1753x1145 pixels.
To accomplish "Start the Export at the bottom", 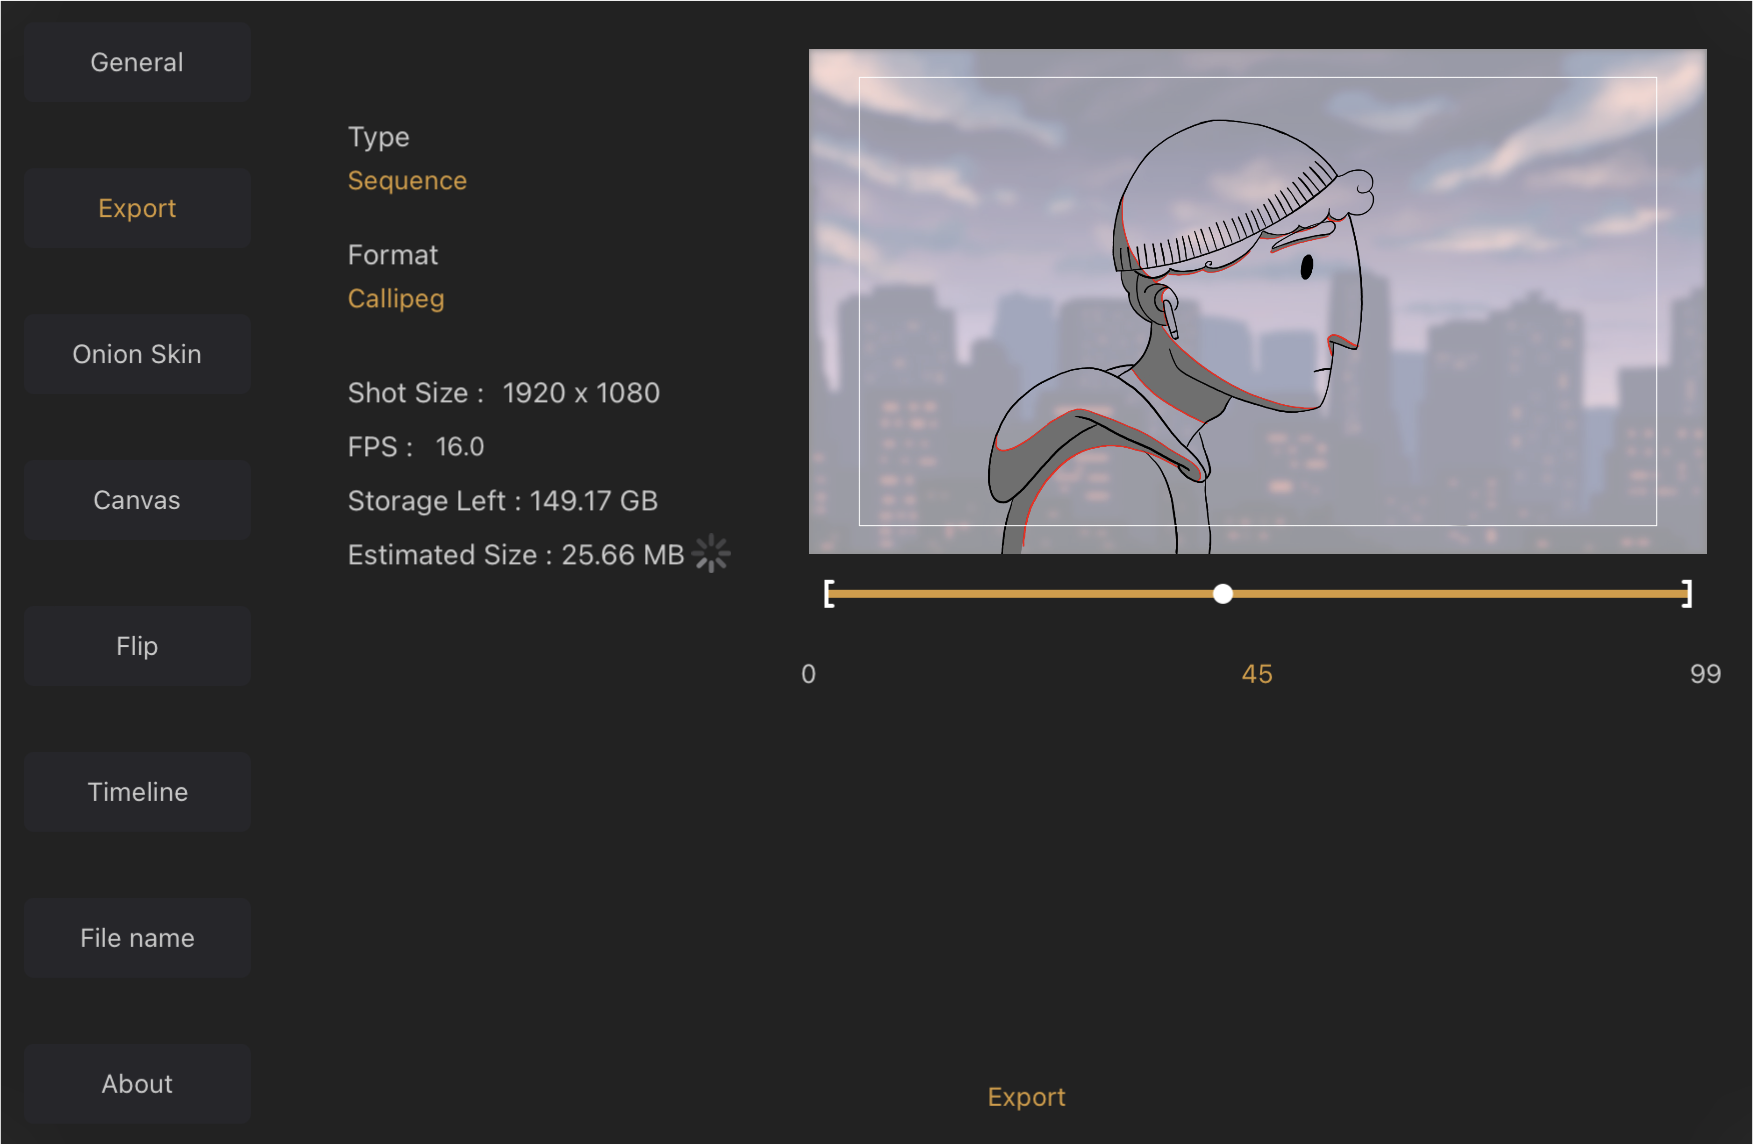I will point(1025,1096).
